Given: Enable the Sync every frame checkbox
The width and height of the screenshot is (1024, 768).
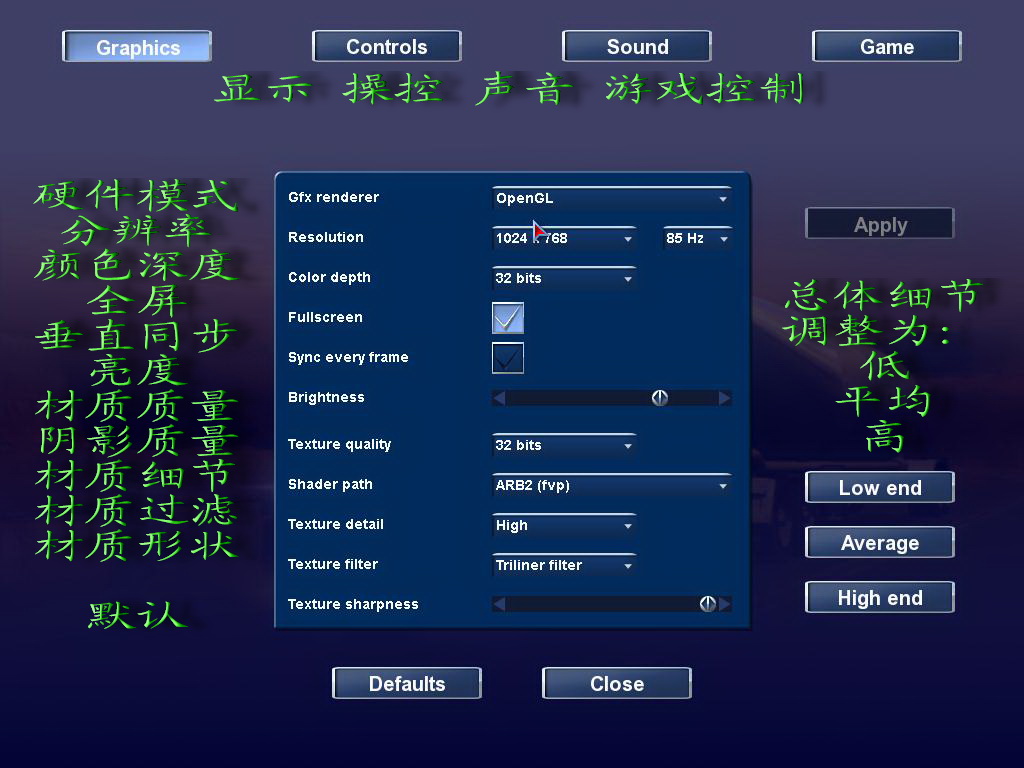Looking at the screenshot, I should [508, 358].
